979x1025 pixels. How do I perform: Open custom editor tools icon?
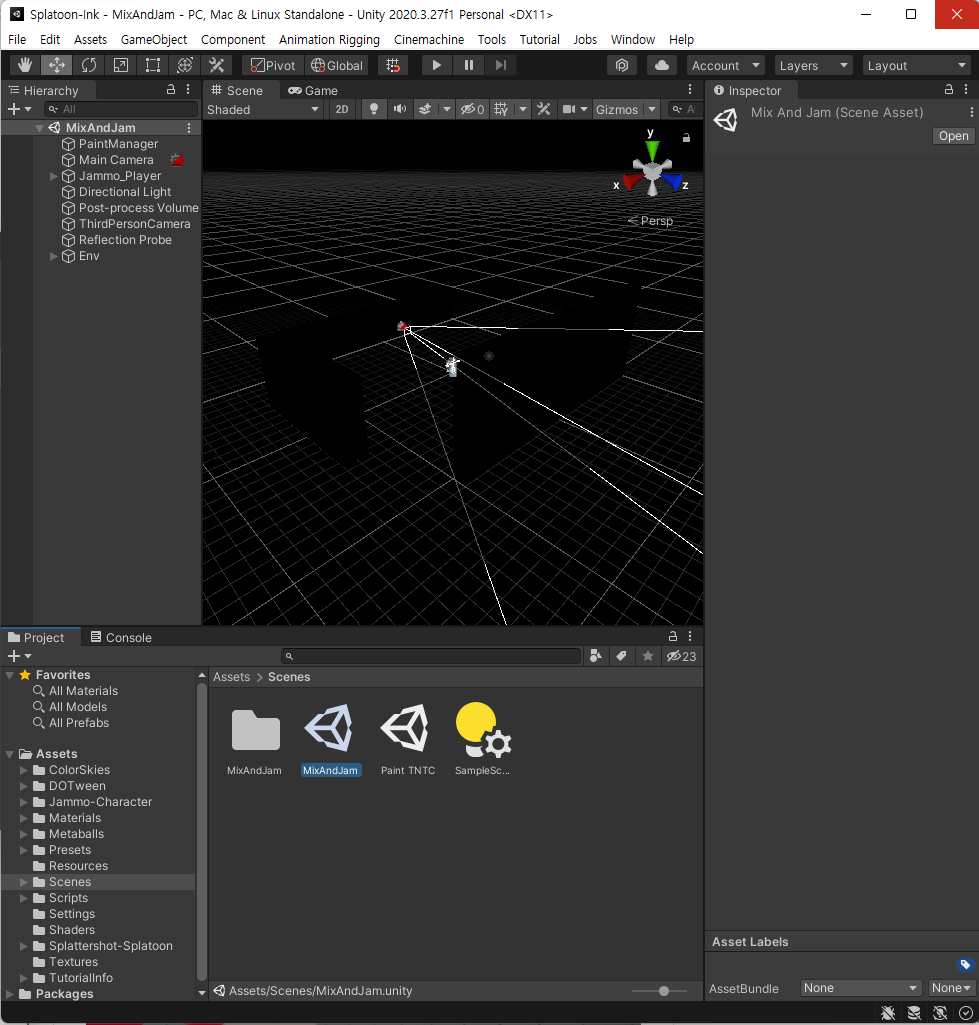(216, 65)
